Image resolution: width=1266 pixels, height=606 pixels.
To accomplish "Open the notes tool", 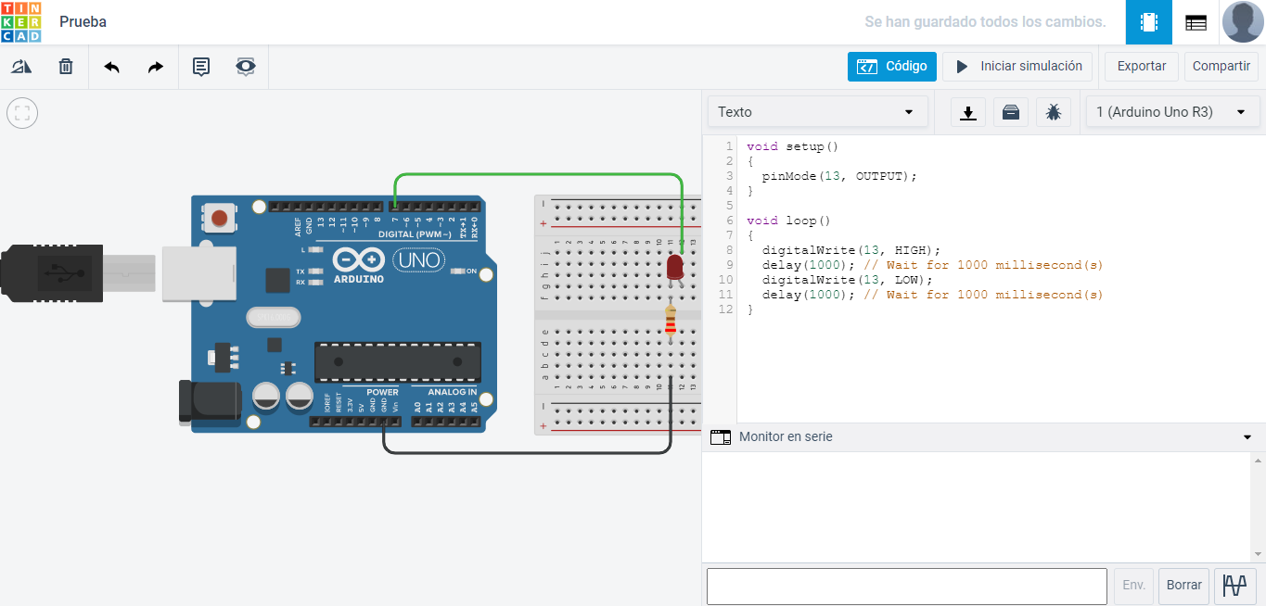I will pyautogui.click(x=201, y=67).
